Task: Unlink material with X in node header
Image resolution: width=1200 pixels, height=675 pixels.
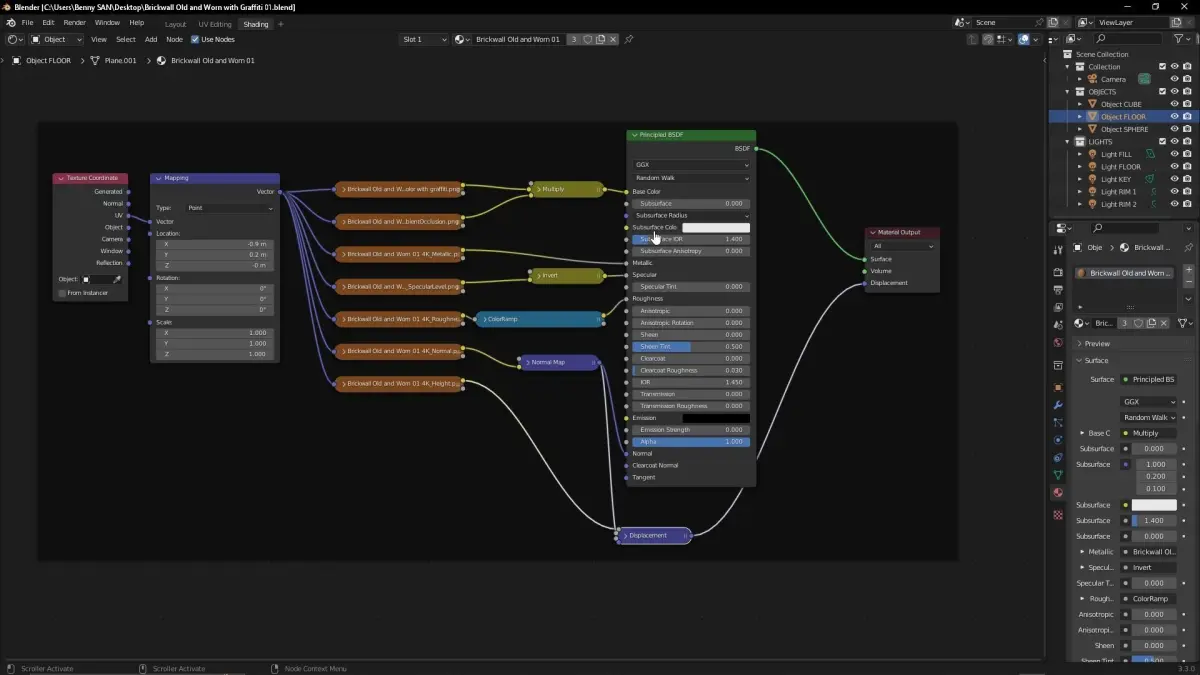Action: tap(614, 40)
